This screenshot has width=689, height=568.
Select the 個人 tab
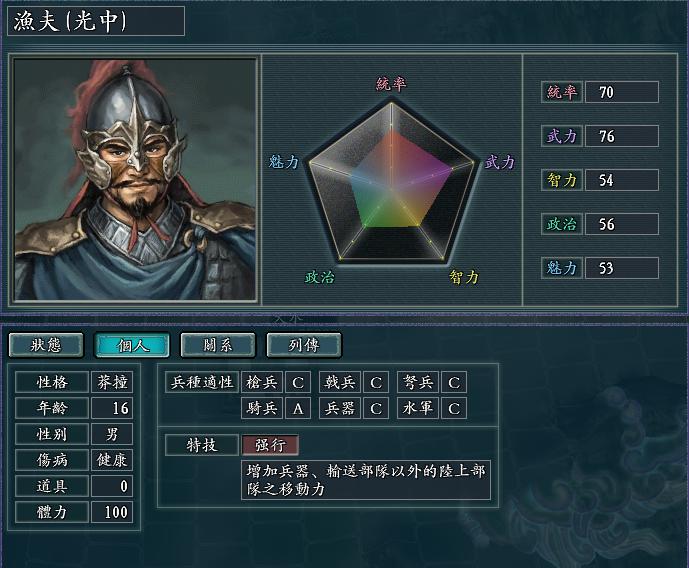(132, 345)
